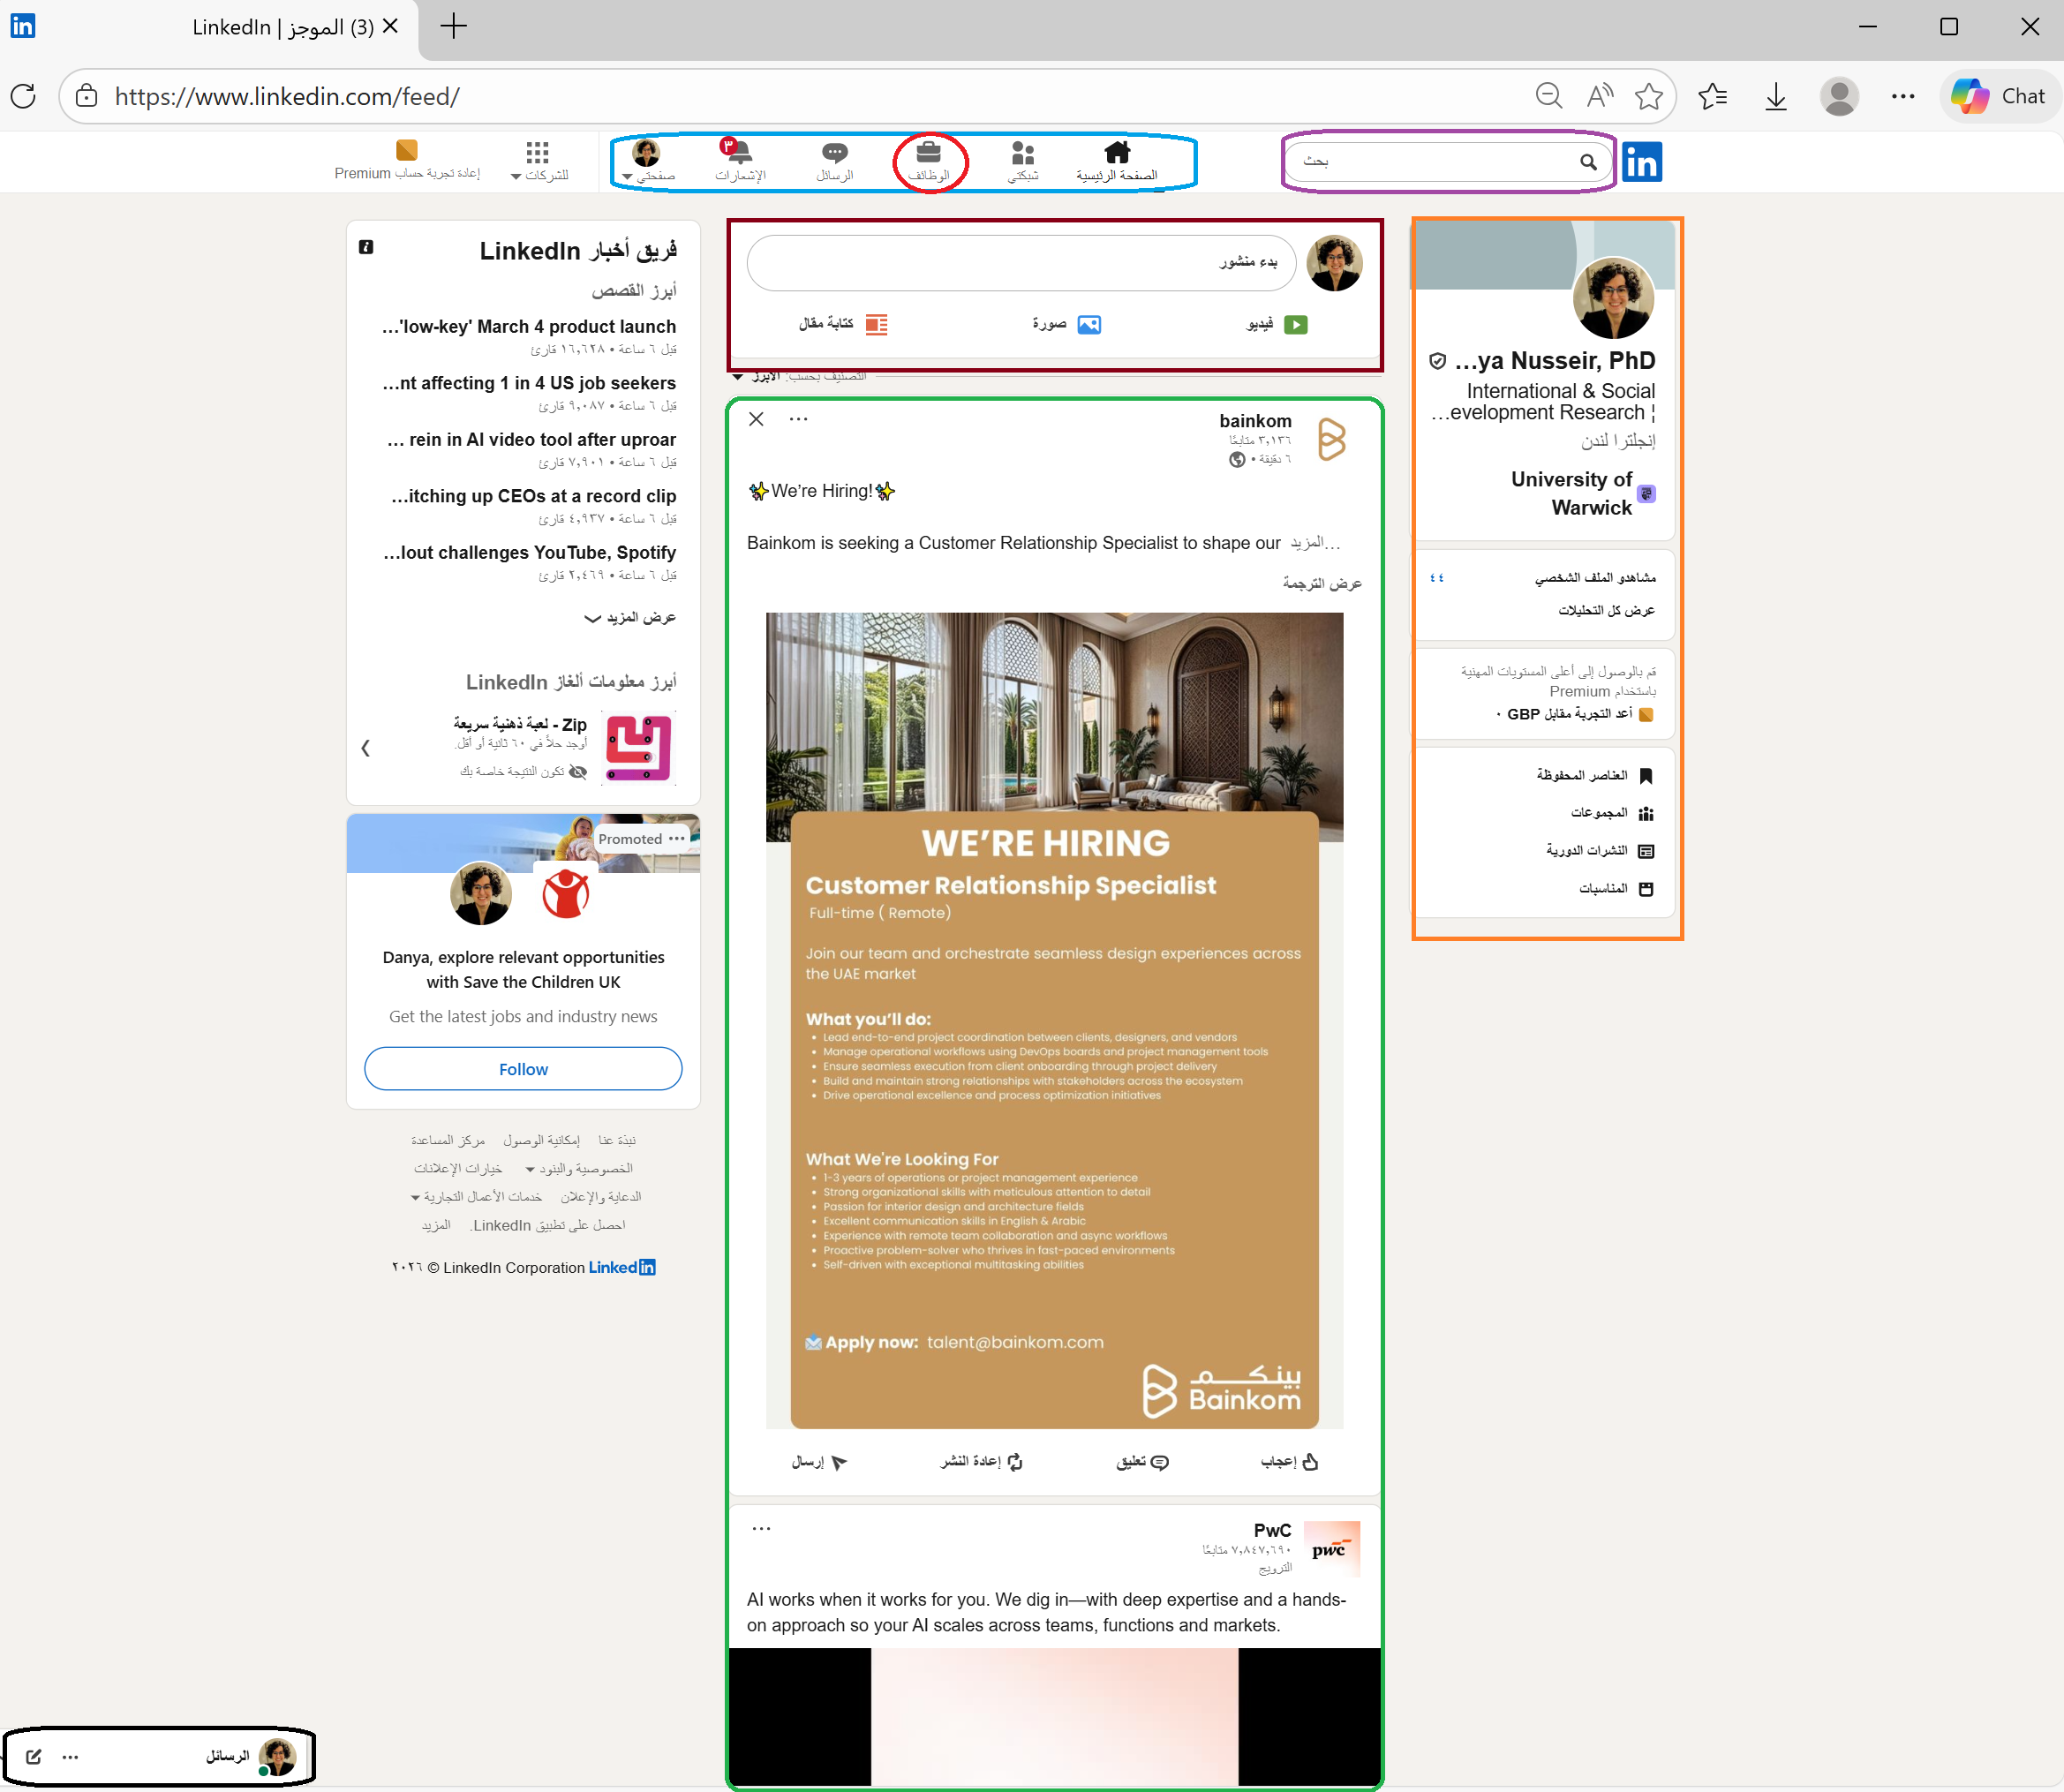Open the About (نبذة عنا) footer link

617,1140
